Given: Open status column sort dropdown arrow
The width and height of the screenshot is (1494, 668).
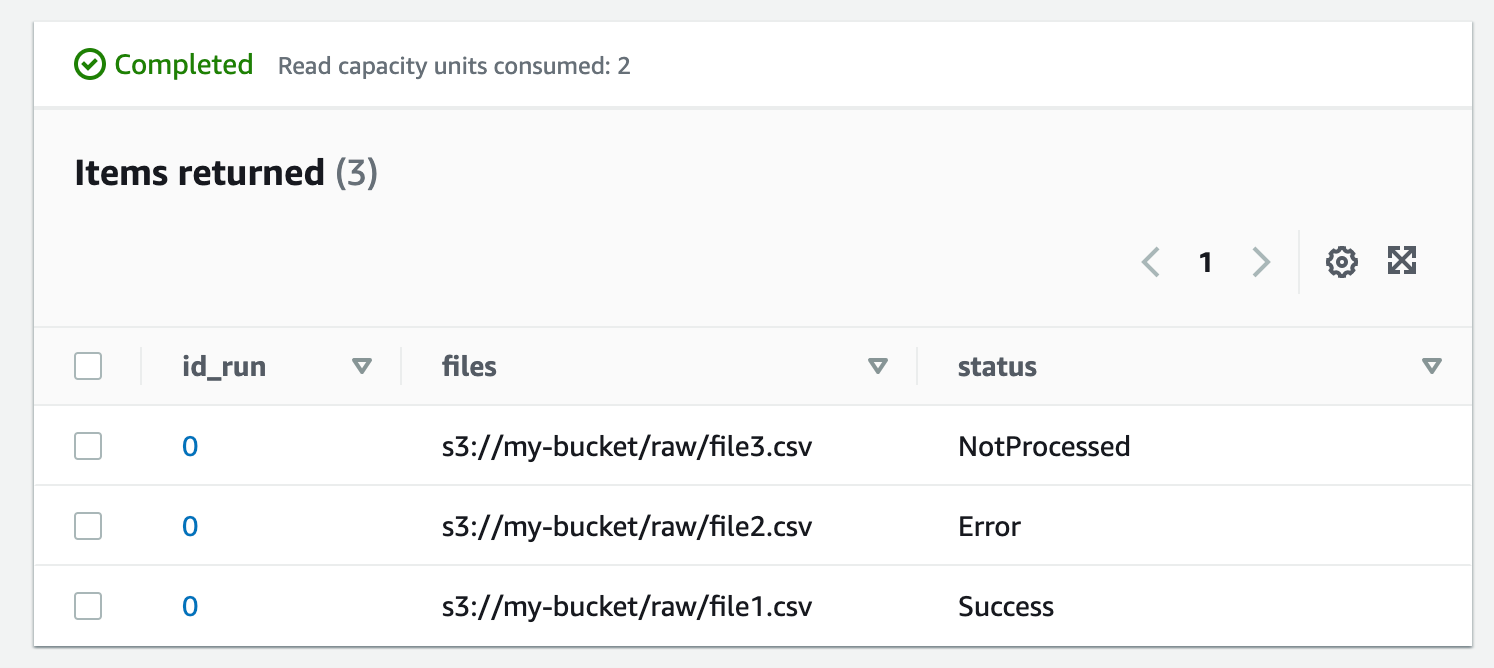Looking at the screenshot, I should coord(1432,367).
